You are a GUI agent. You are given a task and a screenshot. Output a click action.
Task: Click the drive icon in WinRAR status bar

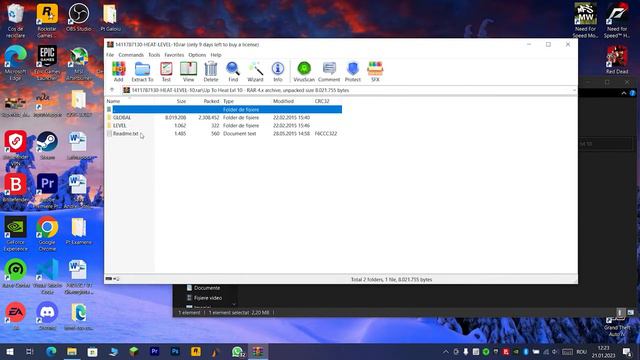click(x=109, y=279)
